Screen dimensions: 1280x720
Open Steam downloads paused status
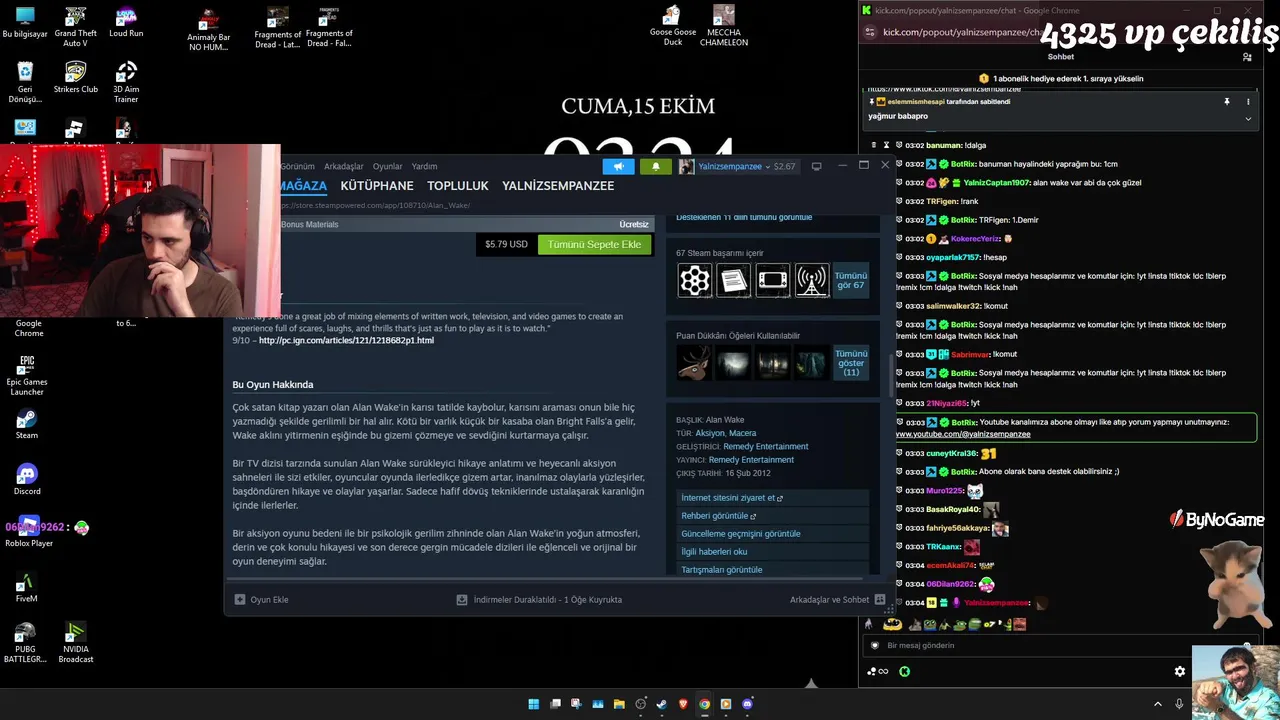(539, 600)
